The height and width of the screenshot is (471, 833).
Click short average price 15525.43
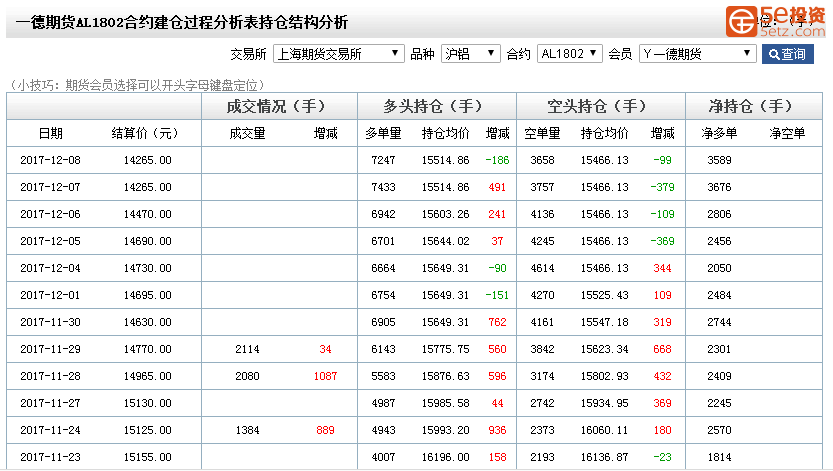pos(605,295)
